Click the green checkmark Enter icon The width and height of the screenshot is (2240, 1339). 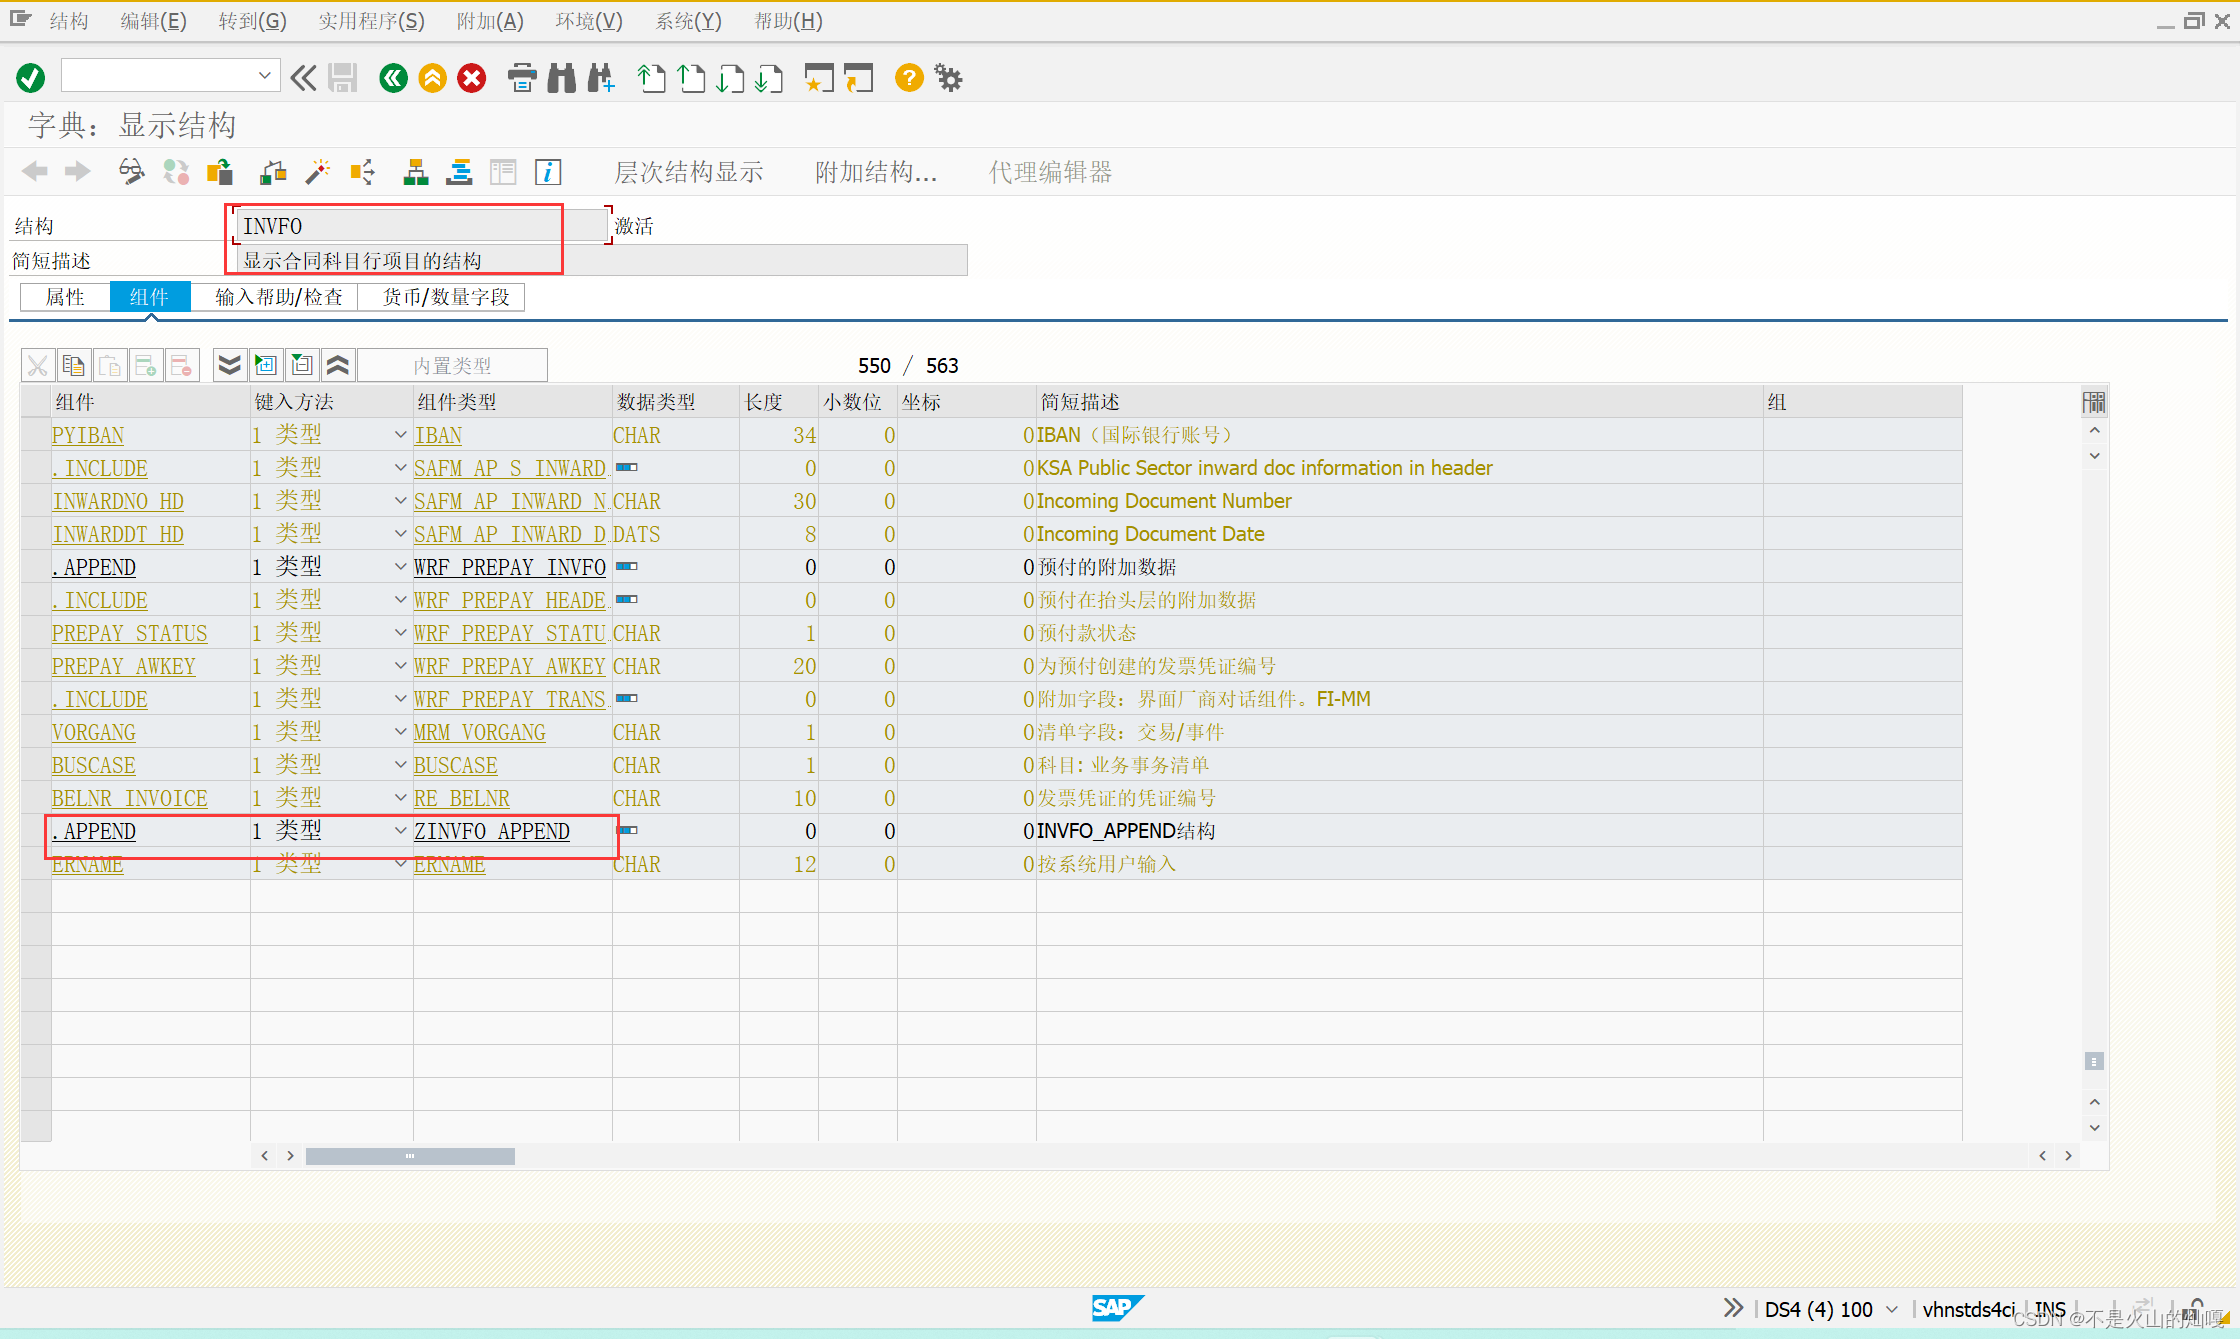coord(31,77)
